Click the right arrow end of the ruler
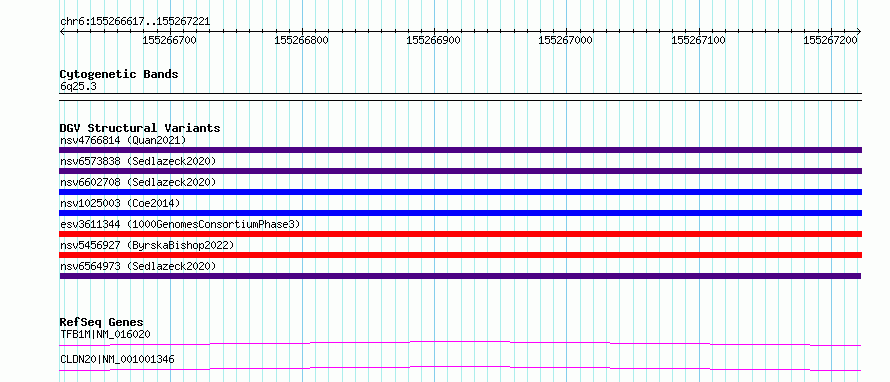 pyautogui.click(x=858, y=31)
